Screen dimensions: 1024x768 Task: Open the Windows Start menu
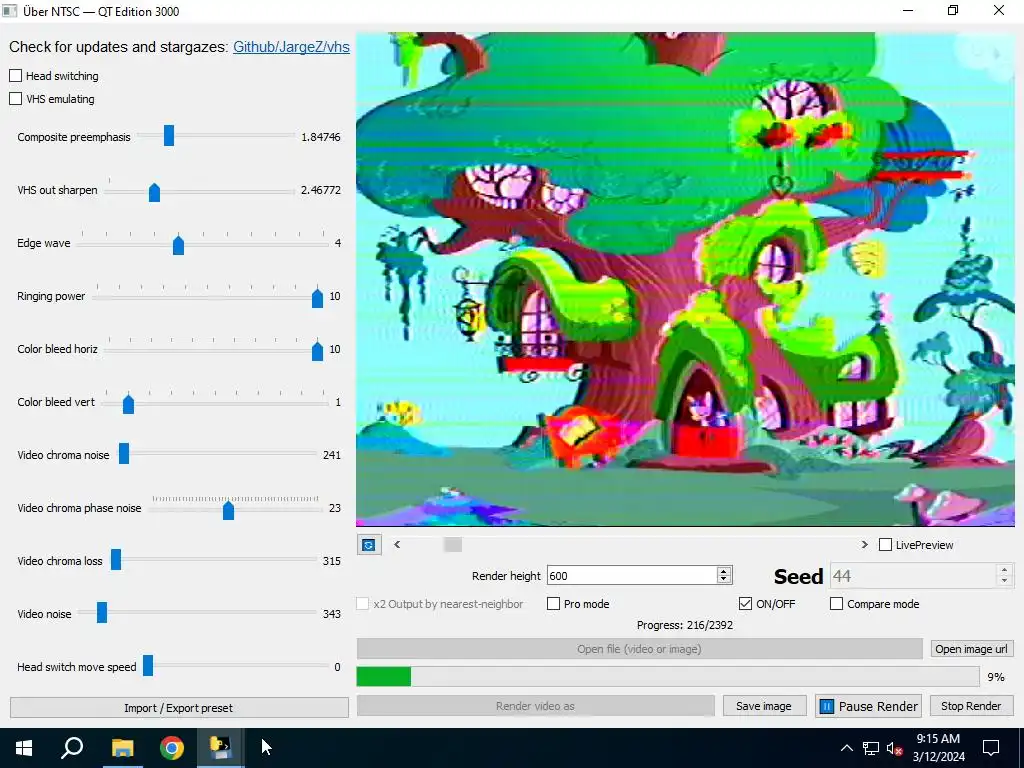click(24, 748)
